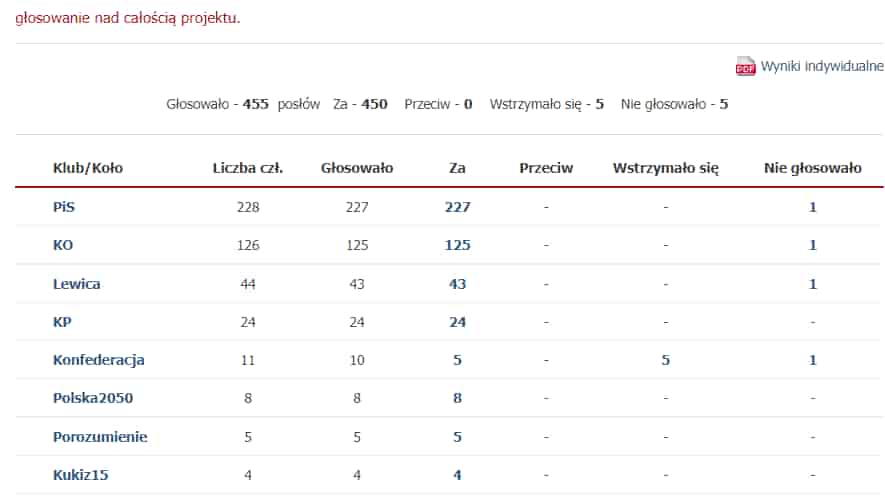
Task: Click the PDF icon next to Wyniki indywidualne
Action: [746, 67]
